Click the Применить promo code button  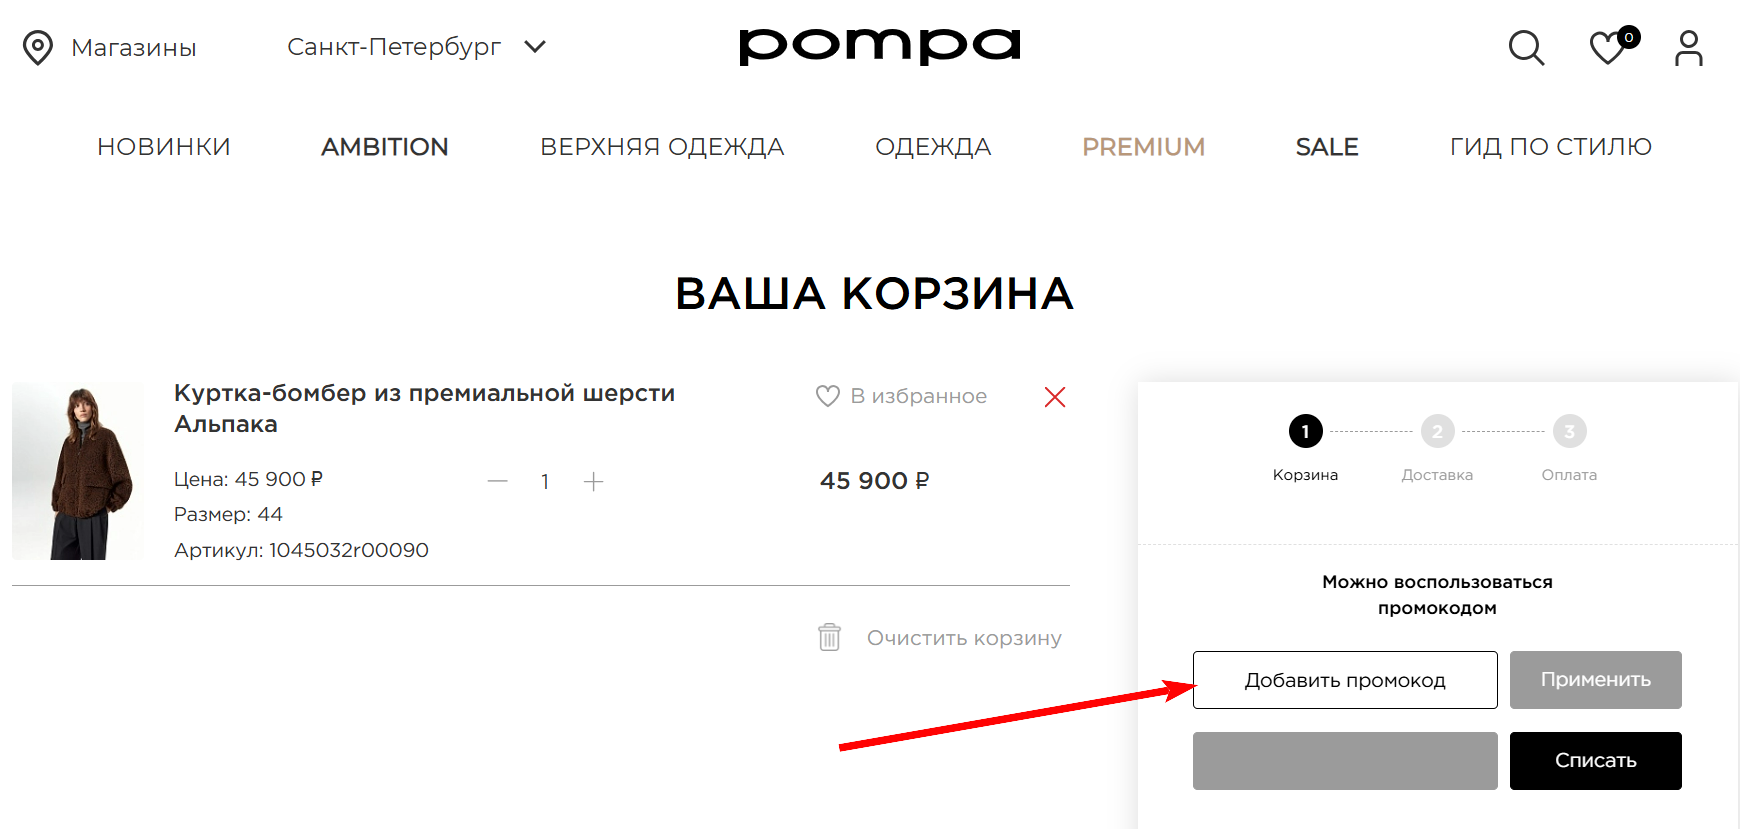(x=1595, y=680)
